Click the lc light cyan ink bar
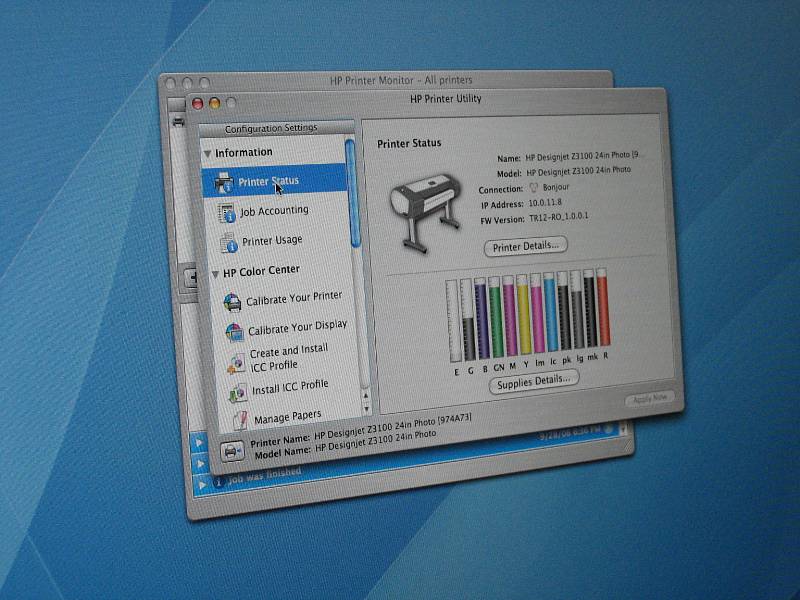 pos(551,312)
